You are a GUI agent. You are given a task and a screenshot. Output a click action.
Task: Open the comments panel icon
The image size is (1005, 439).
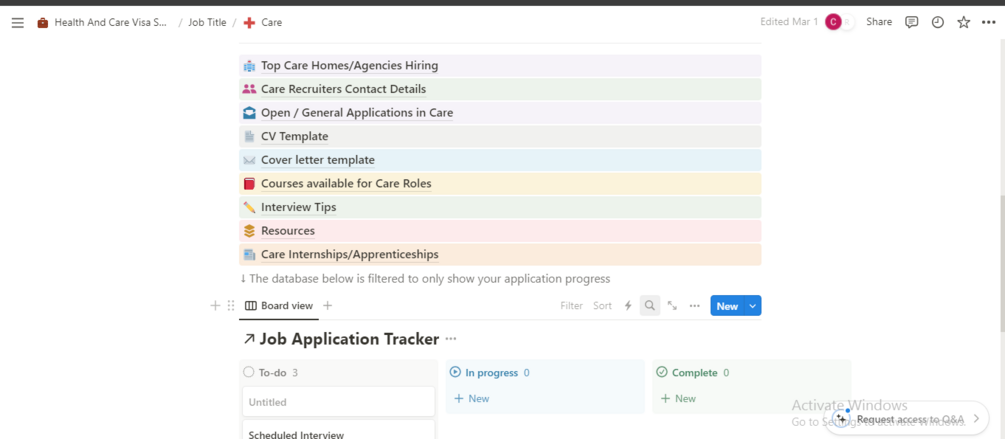tap(911, 22)
